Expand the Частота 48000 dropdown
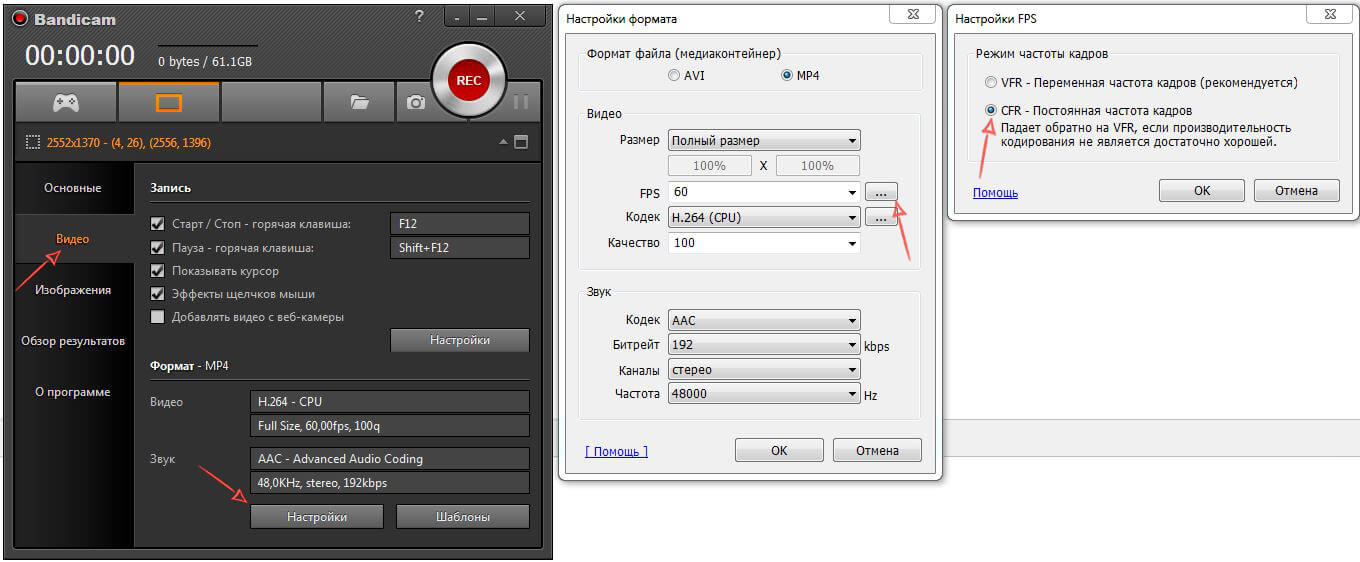Screen dimensions: 1360x562 pyautogui.click(x=764, y=394)
